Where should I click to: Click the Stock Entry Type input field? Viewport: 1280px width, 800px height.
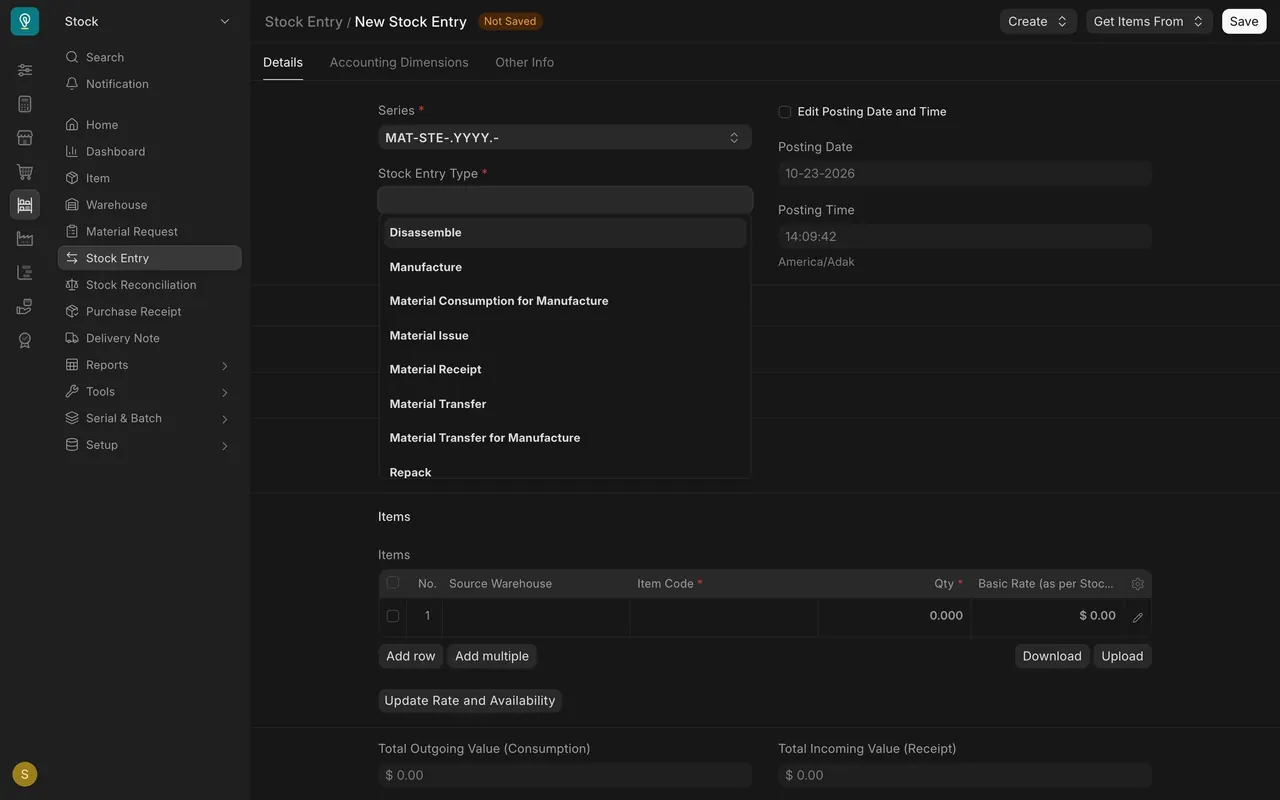565,200
